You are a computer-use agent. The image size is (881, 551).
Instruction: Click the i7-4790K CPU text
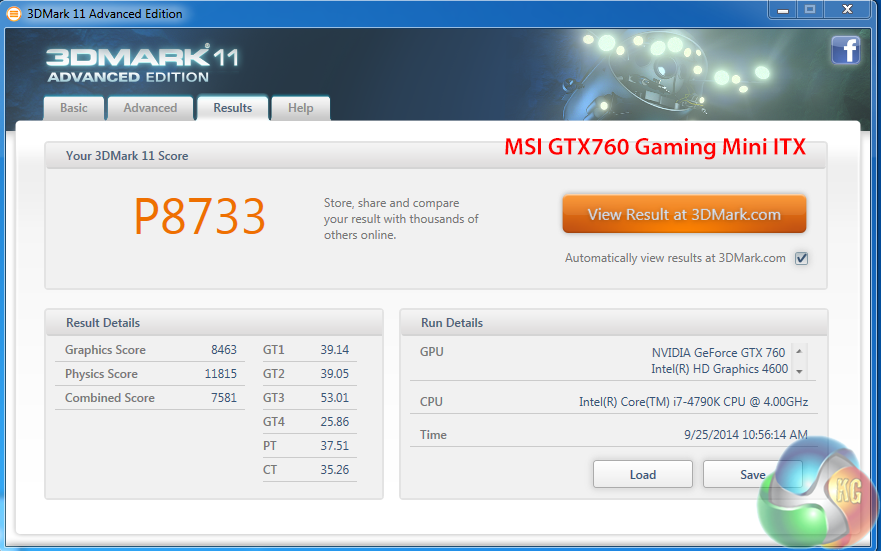point(693,402)
